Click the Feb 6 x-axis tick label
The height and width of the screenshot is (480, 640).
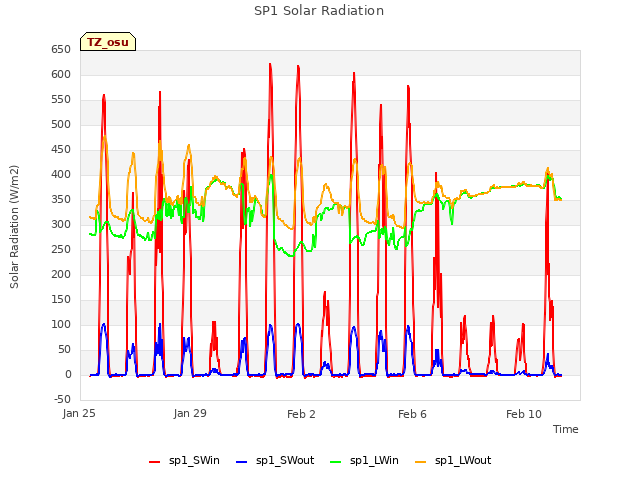click(x=412, y=414)
